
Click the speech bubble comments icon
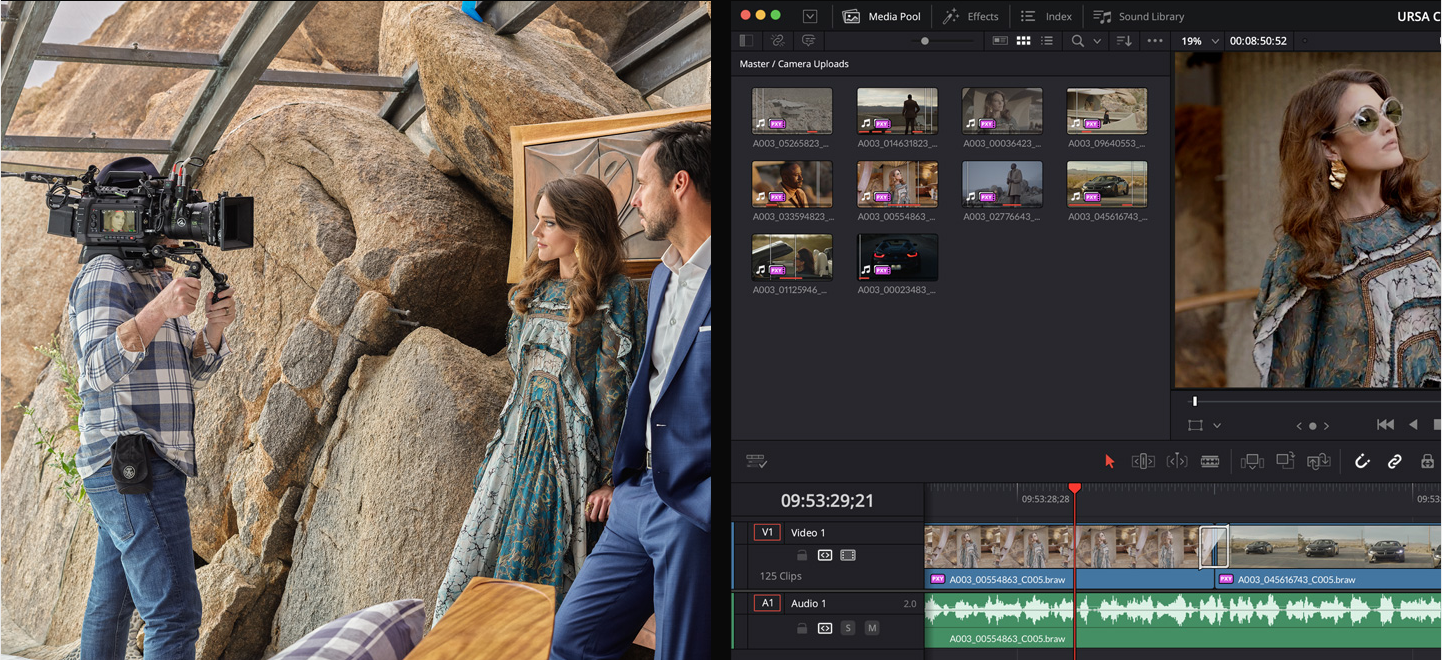(x=808, y=41)
